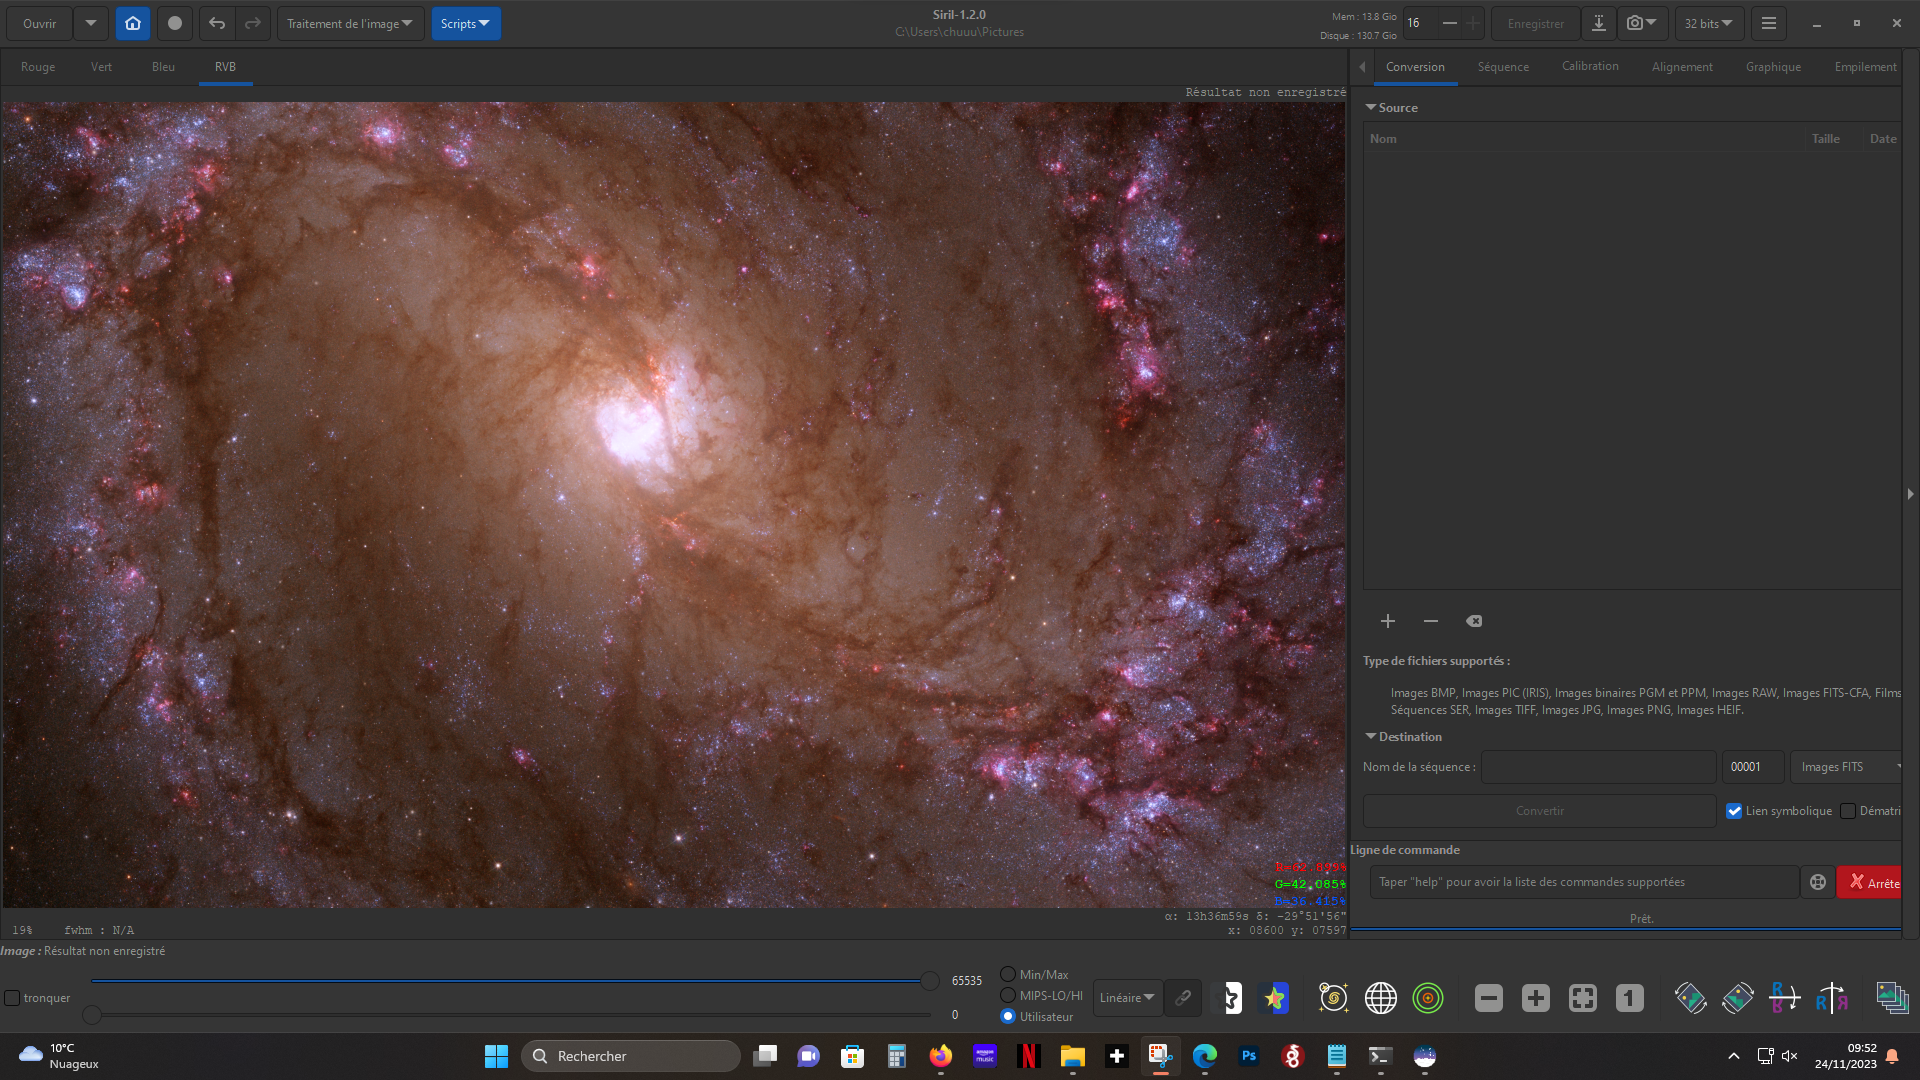1920x1080 pixels.
Task: Rotate image counter-clockwise
Action: point(1691,997)
